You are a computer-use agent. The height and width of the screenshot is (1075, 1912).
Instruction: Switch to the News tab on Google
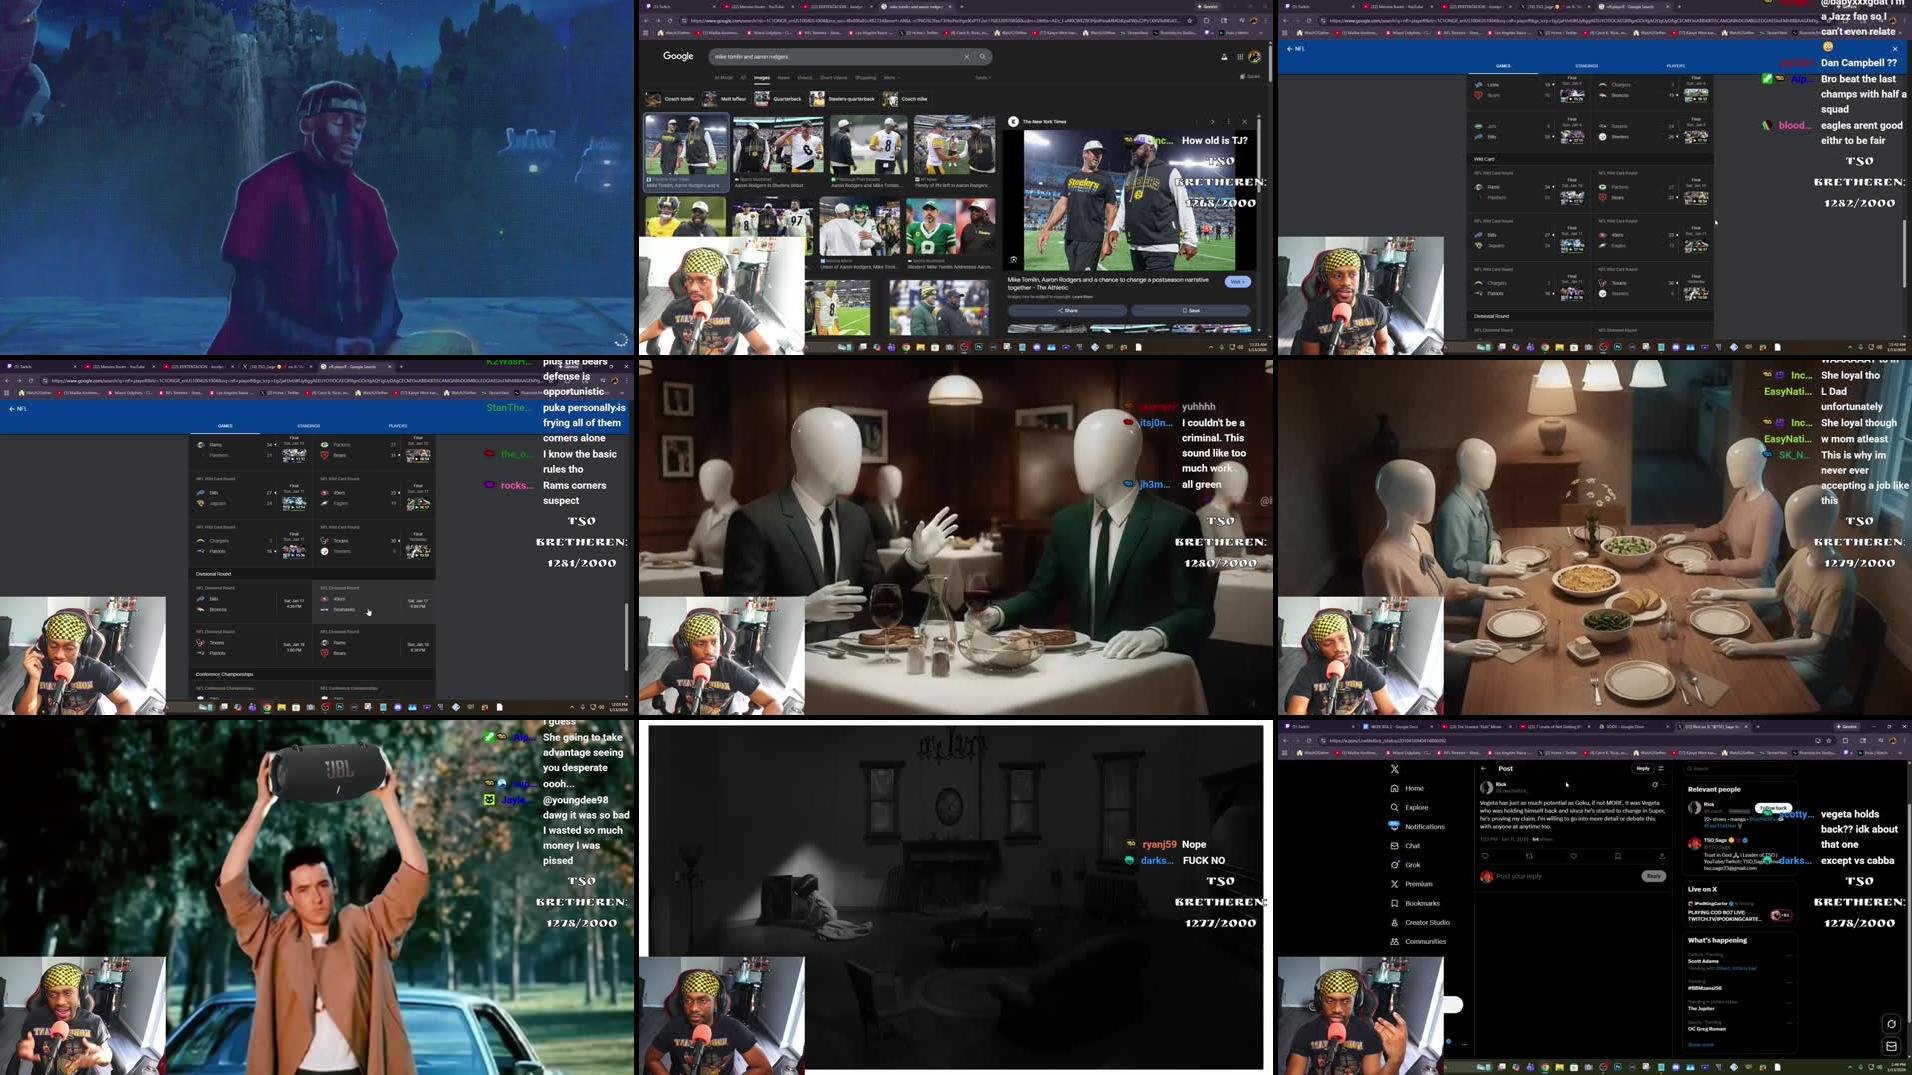[783, 78]
